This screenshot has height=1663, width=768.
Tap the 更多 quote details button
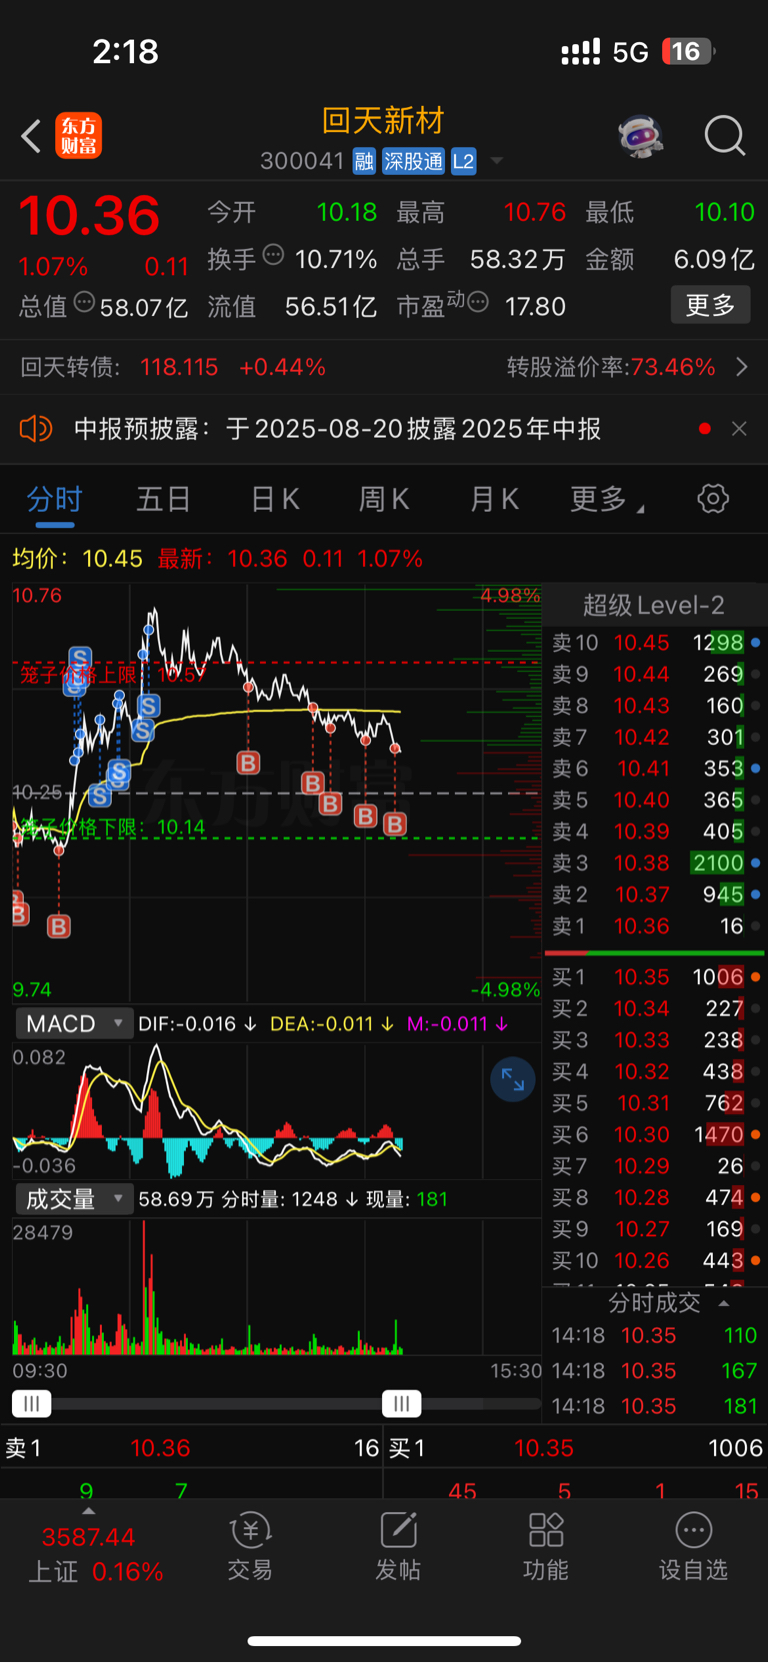(x=710, y=305)
